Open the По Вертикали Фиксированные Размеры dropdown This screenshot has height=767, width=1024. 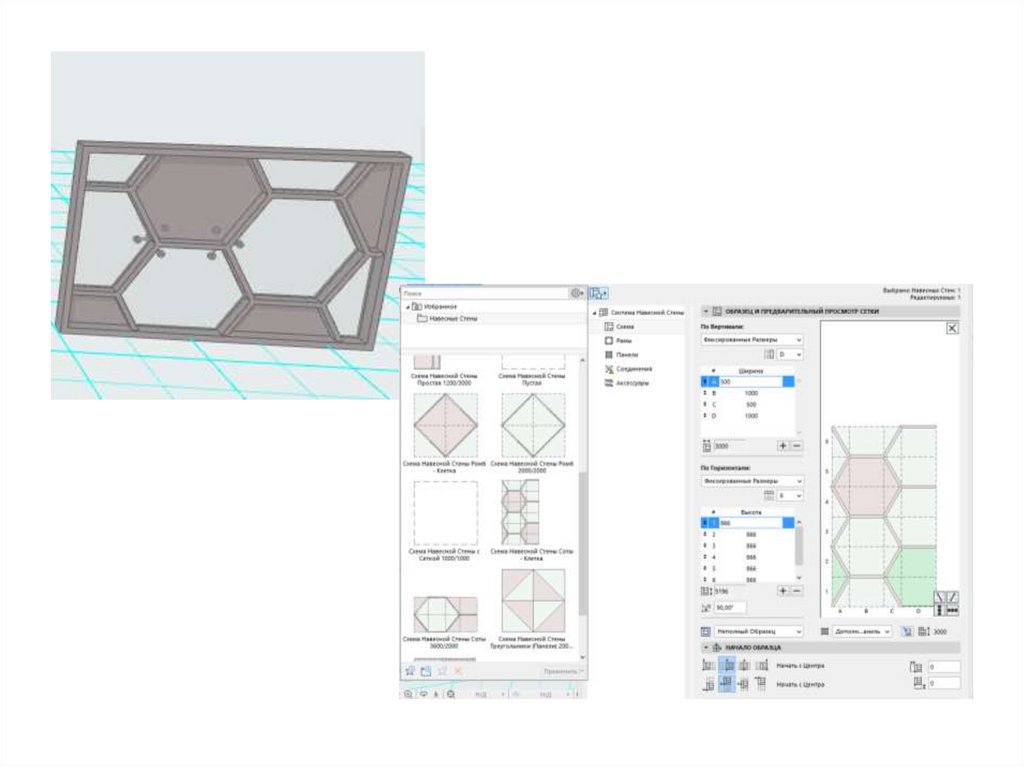(x=751, y=340)
